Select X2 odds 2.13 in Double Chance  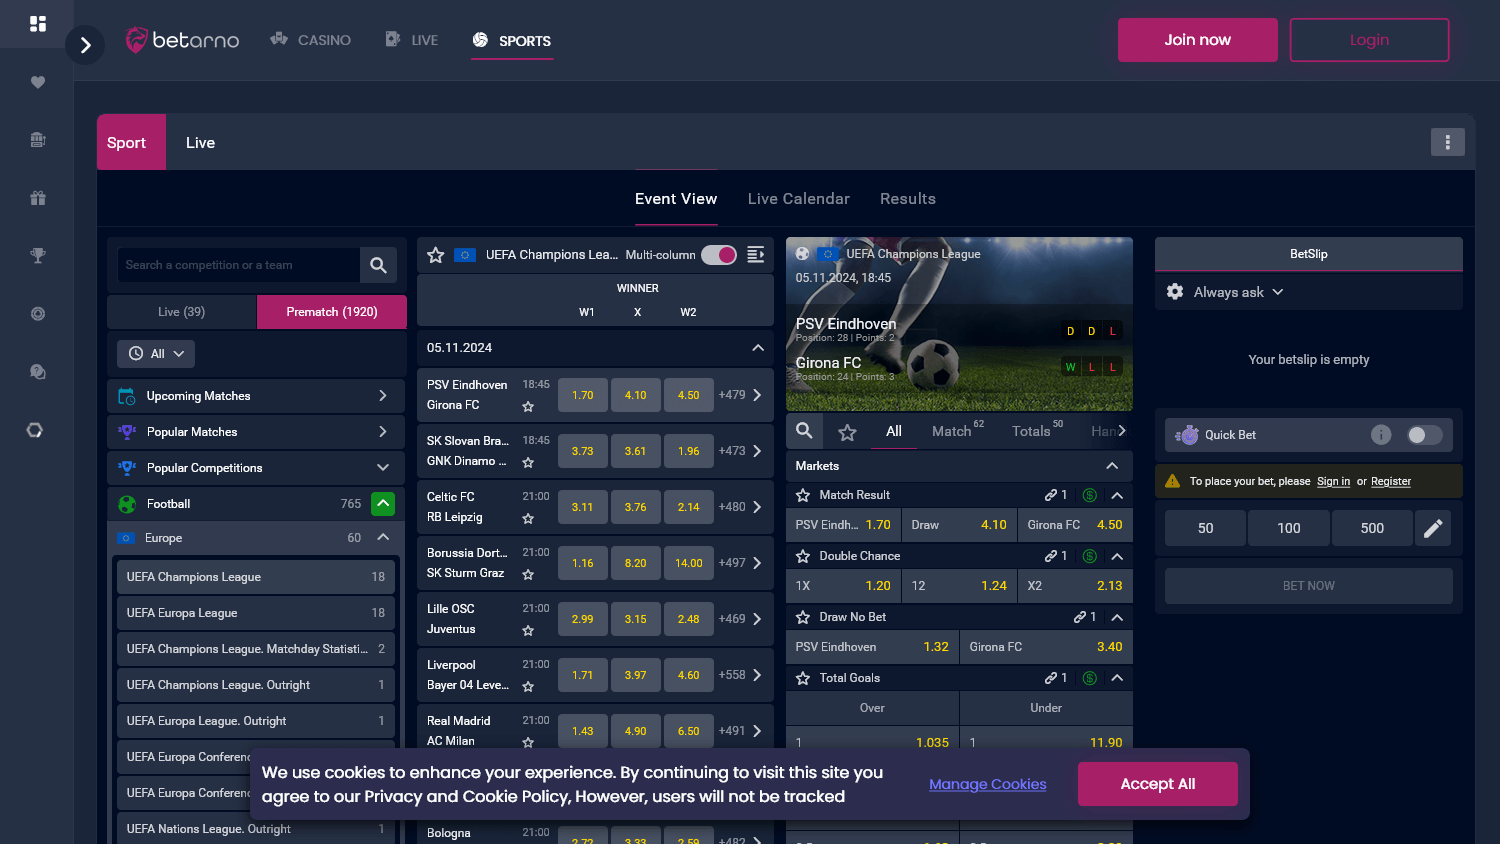pos(1075,586)
